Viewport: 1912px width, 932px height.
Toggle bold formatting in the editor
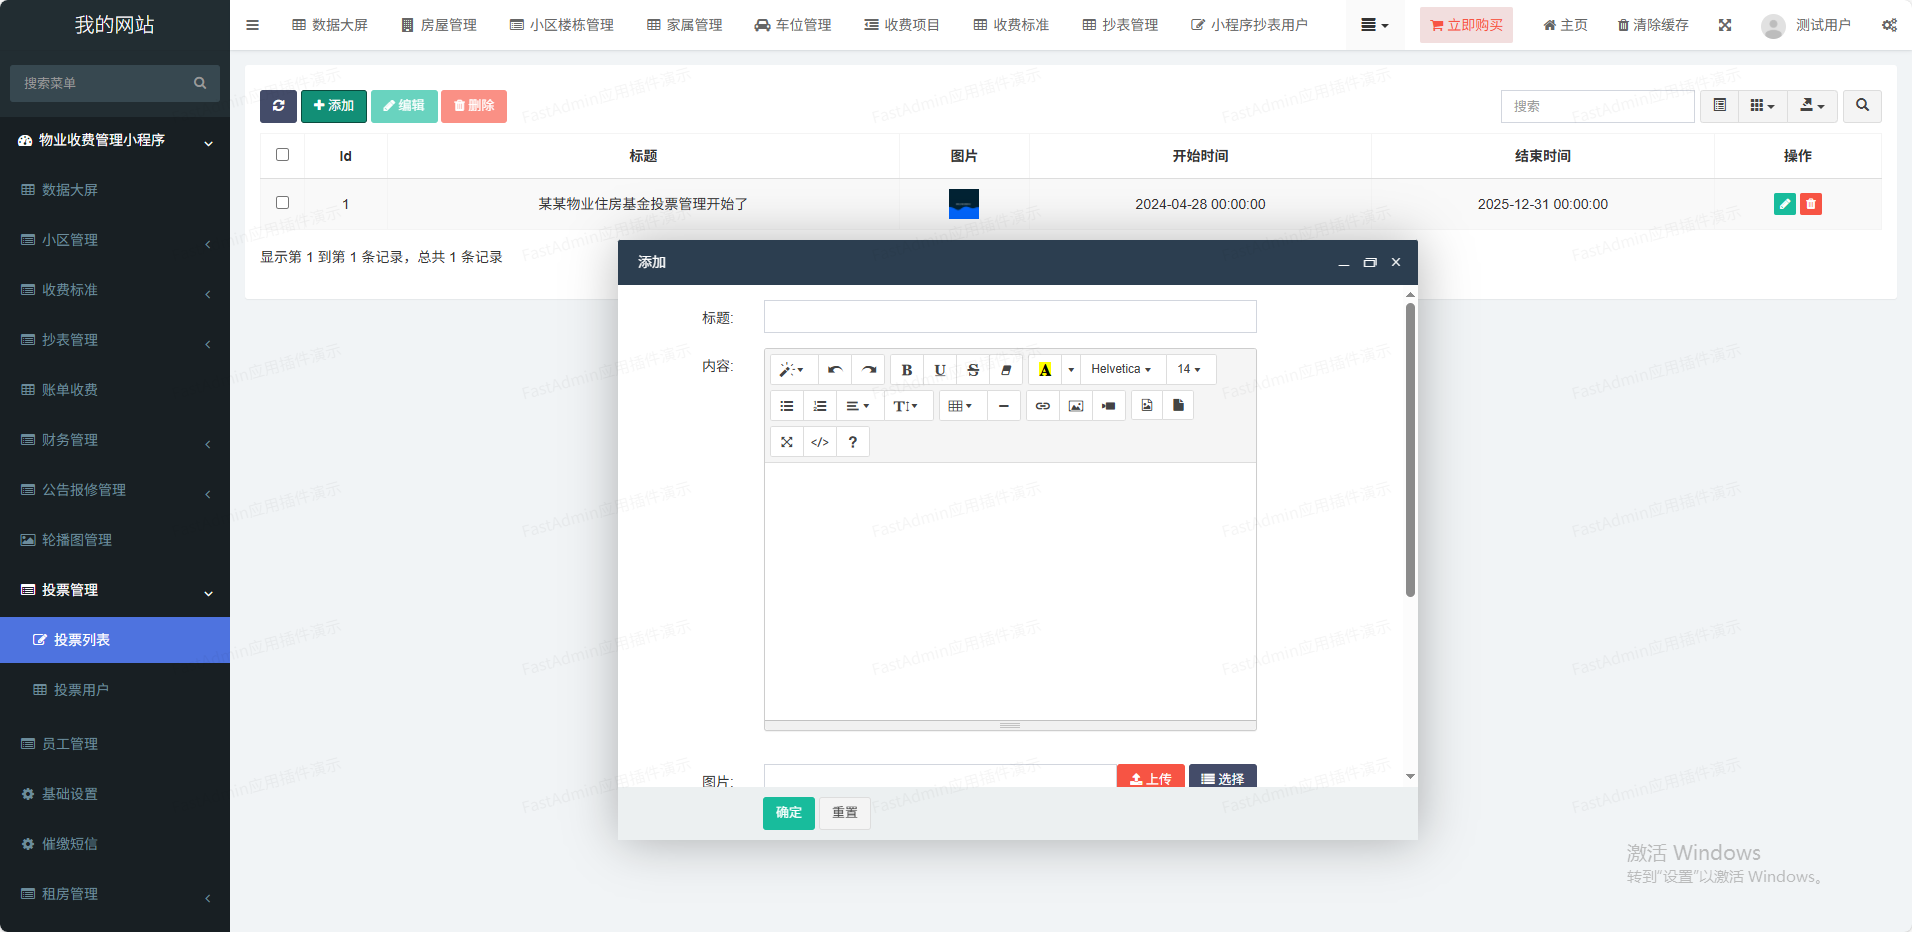click(906, 370)
